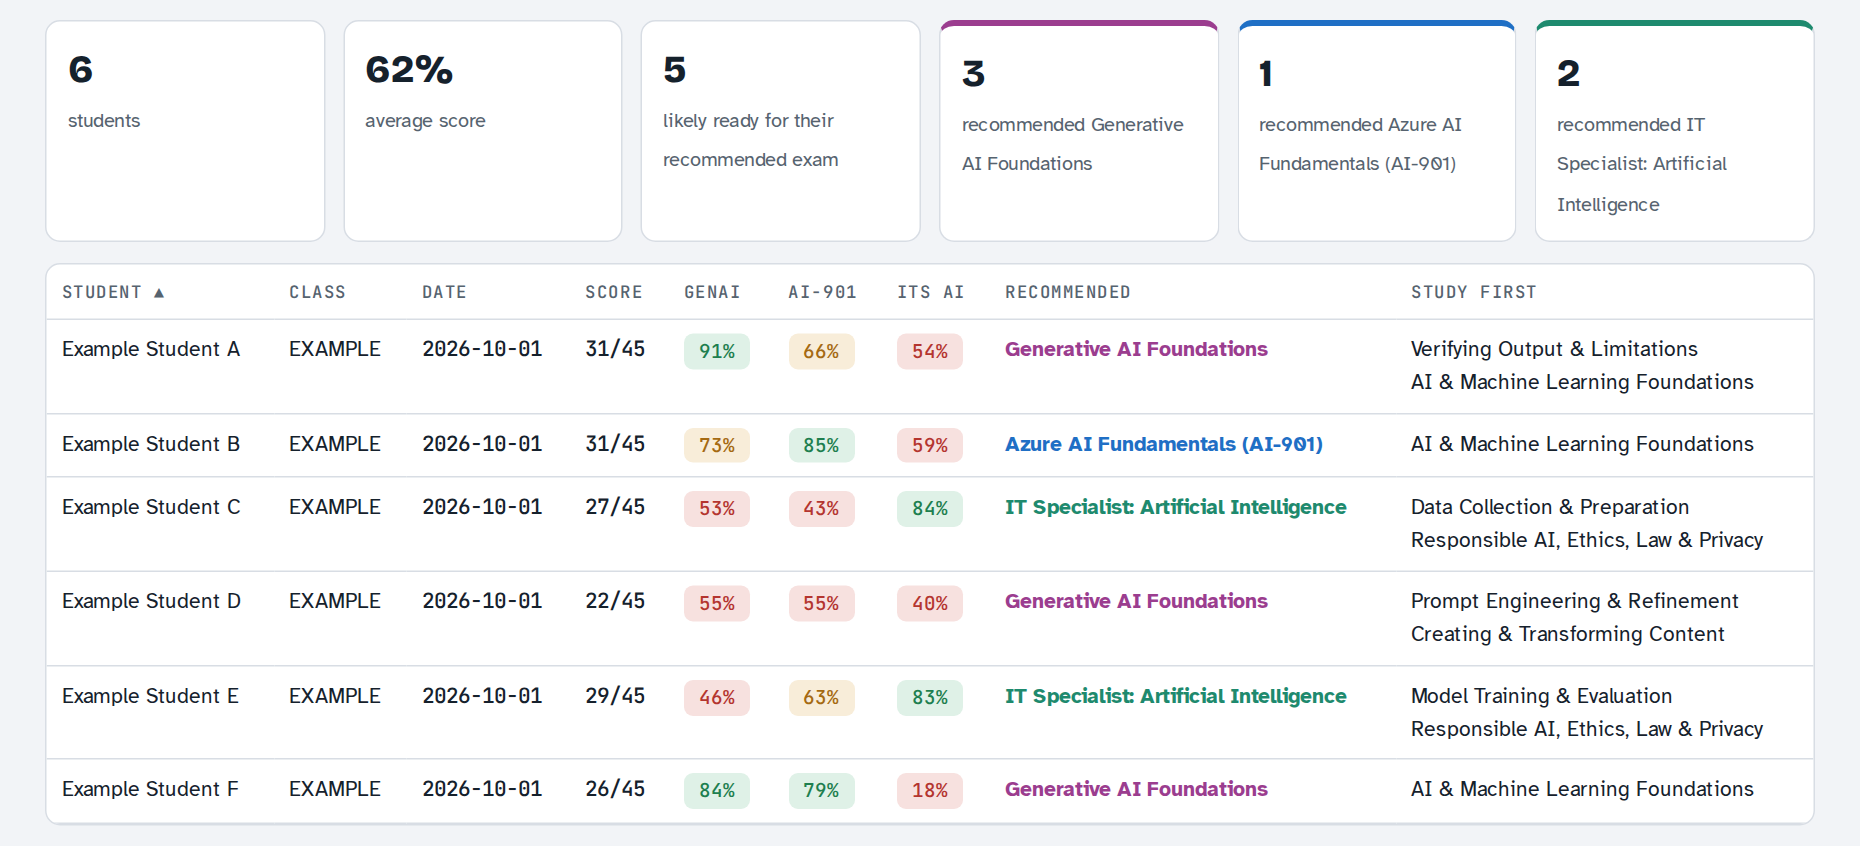Click the name 'Example Student C'
The height and width of the screenshot is (846, 1860).
point(151,507)
